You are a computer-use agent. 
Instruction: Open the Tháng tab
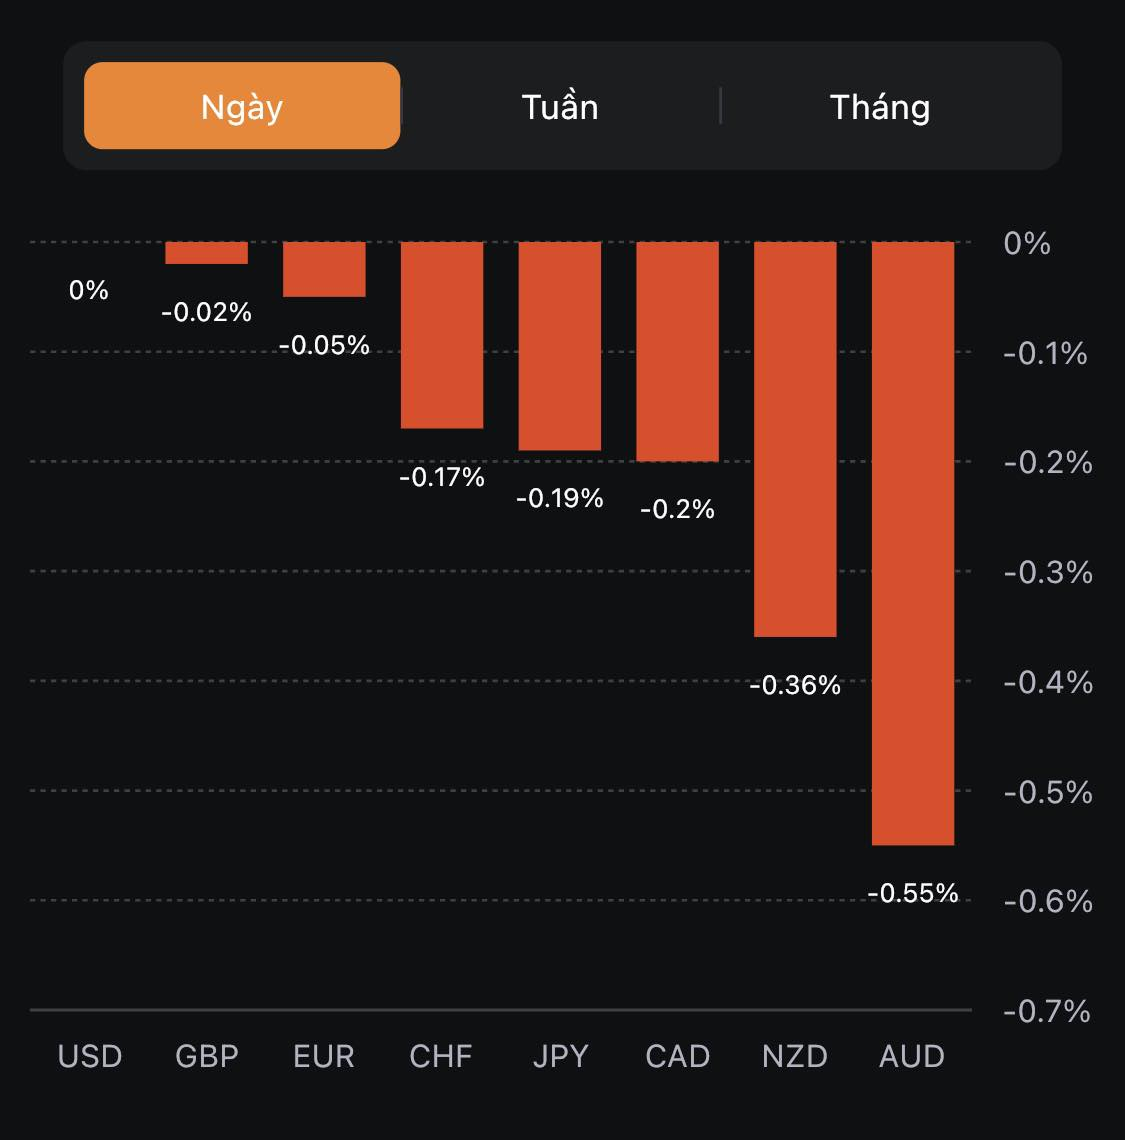click(880, 106)
